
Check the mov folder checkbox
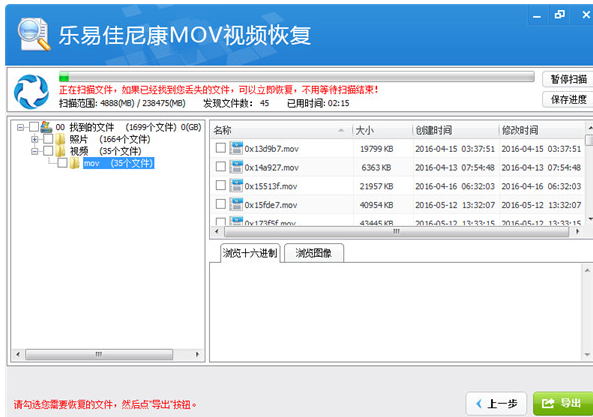62,163
